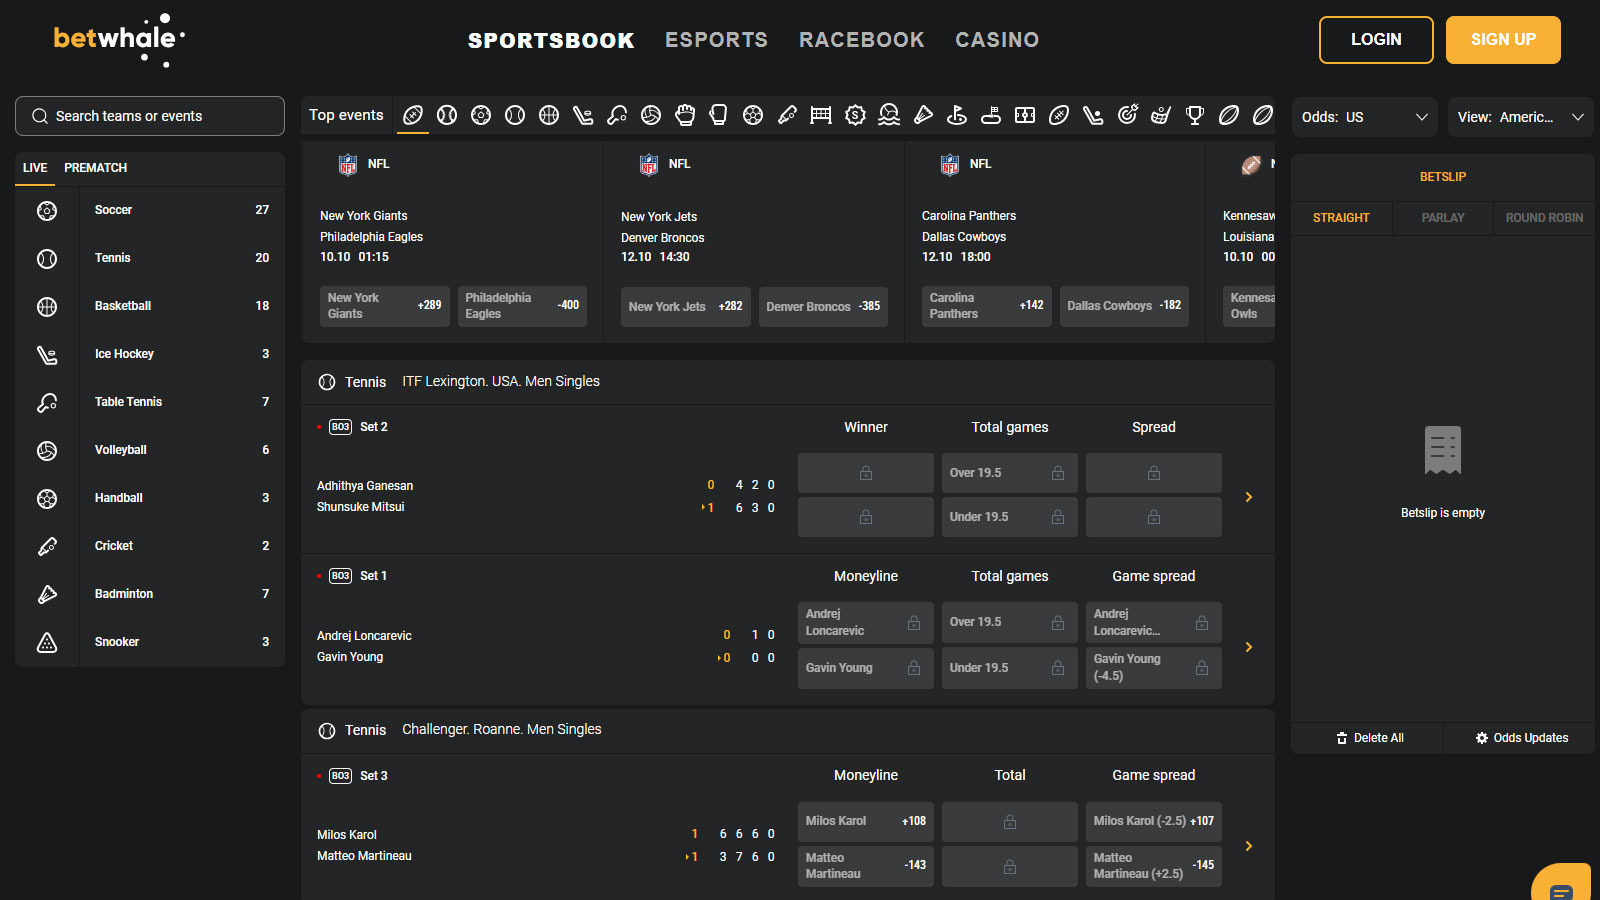Switch betslip to the PARLAY tab
Viewport: 1600px width, 900px height.
[1442, 218]
